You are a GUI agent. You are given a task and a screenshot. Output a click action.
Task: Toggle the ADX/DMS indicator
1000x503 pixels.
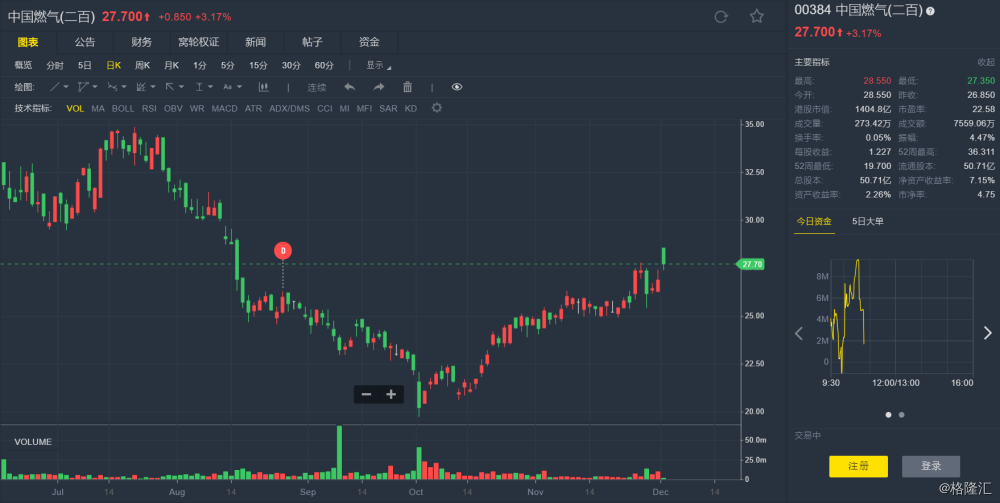click(290, 108)
